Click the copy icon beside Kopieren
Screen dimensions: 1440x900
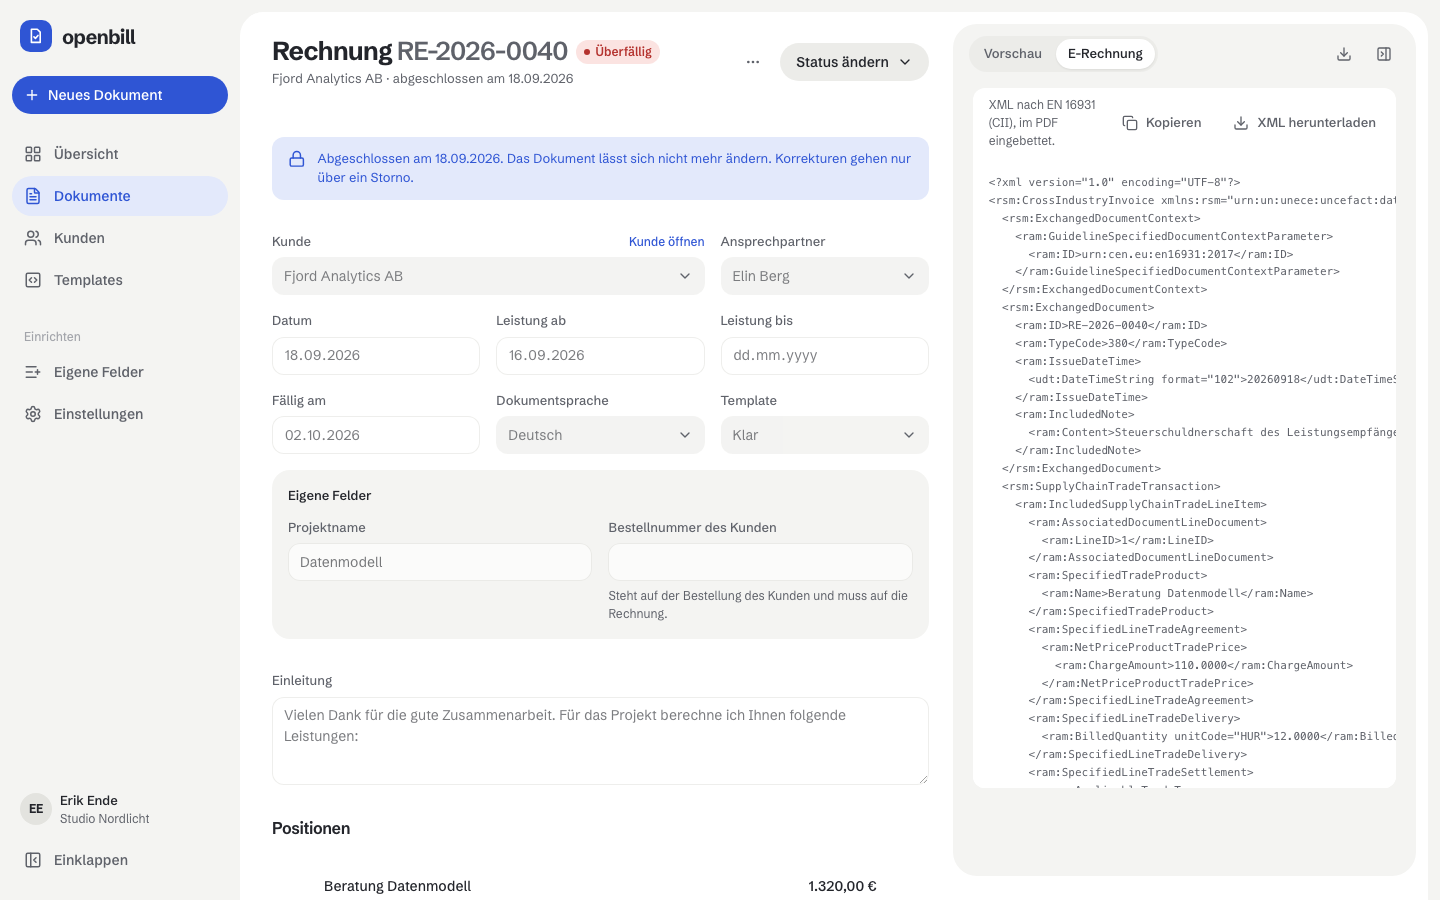point(1130,123)
